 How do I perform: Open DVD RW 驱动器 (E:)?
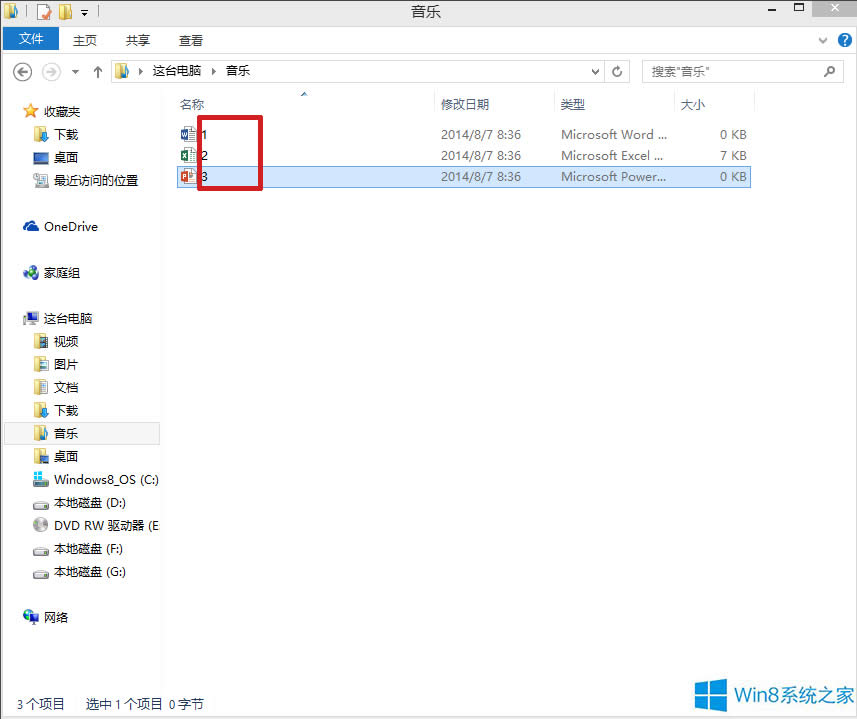(97, 525)
